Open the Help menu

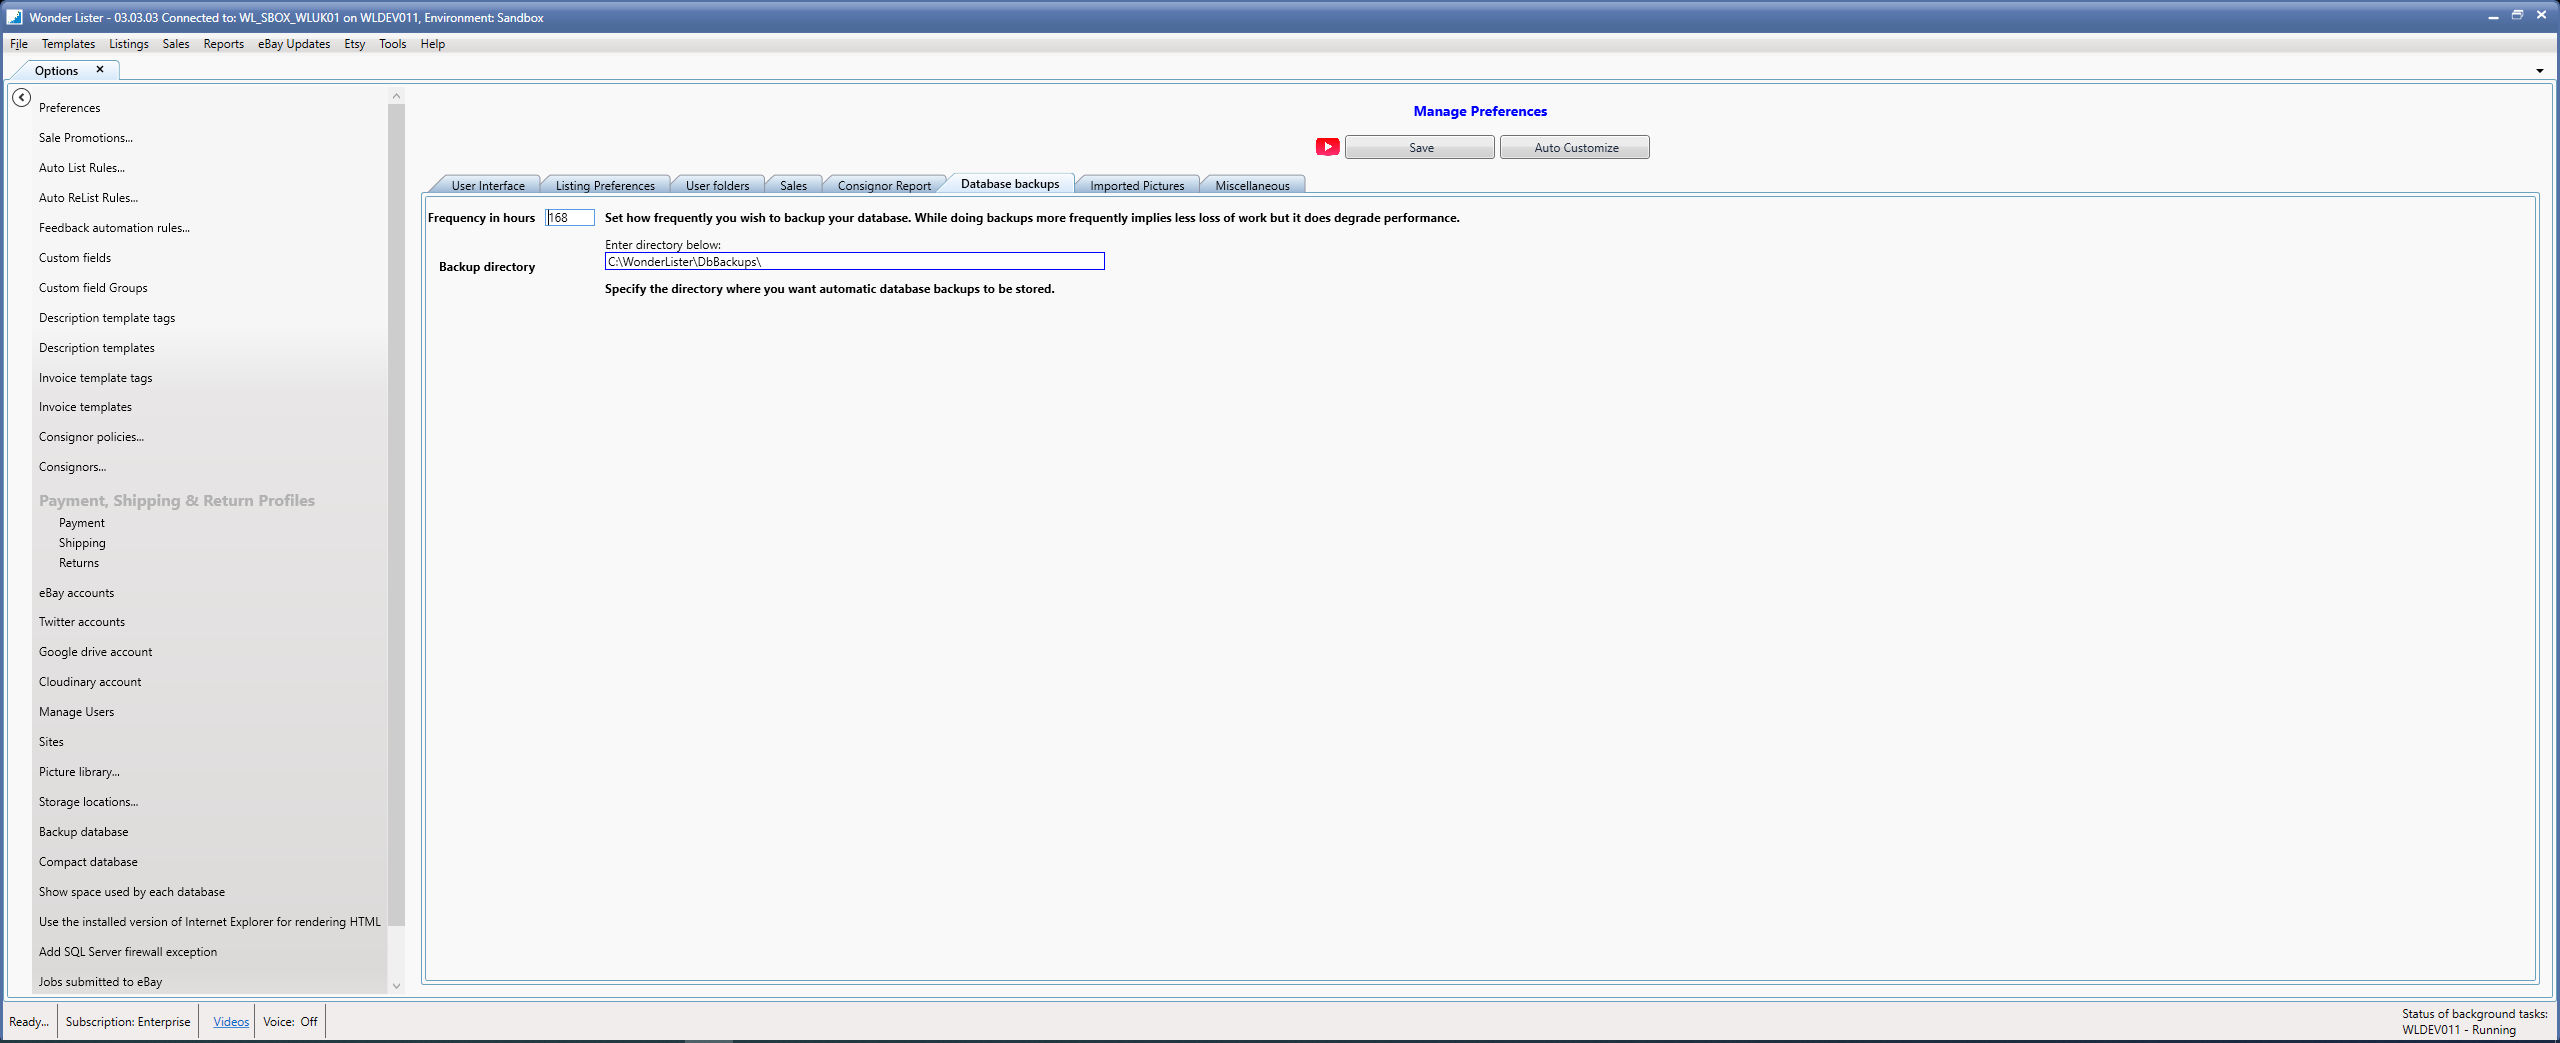(433, 44)
